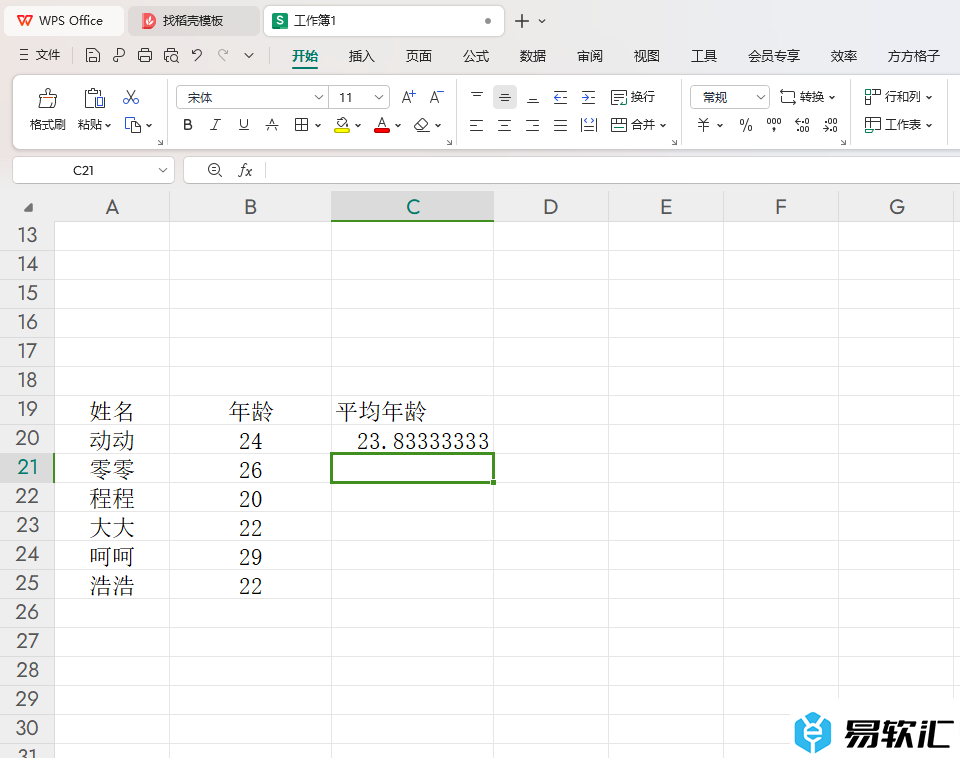
Task: Align text right
Action: pyautogui.click(x=533, y=126)
